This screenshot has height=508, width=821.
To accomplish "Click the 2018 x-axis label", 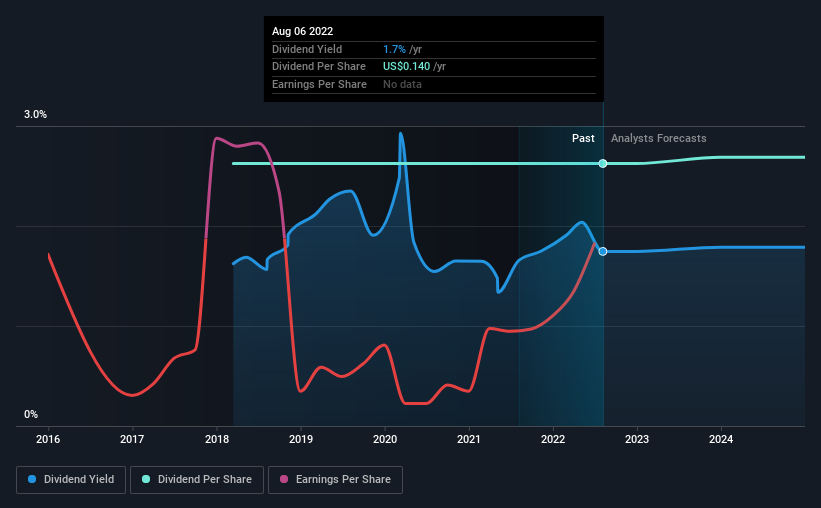I will pos(217,439).
